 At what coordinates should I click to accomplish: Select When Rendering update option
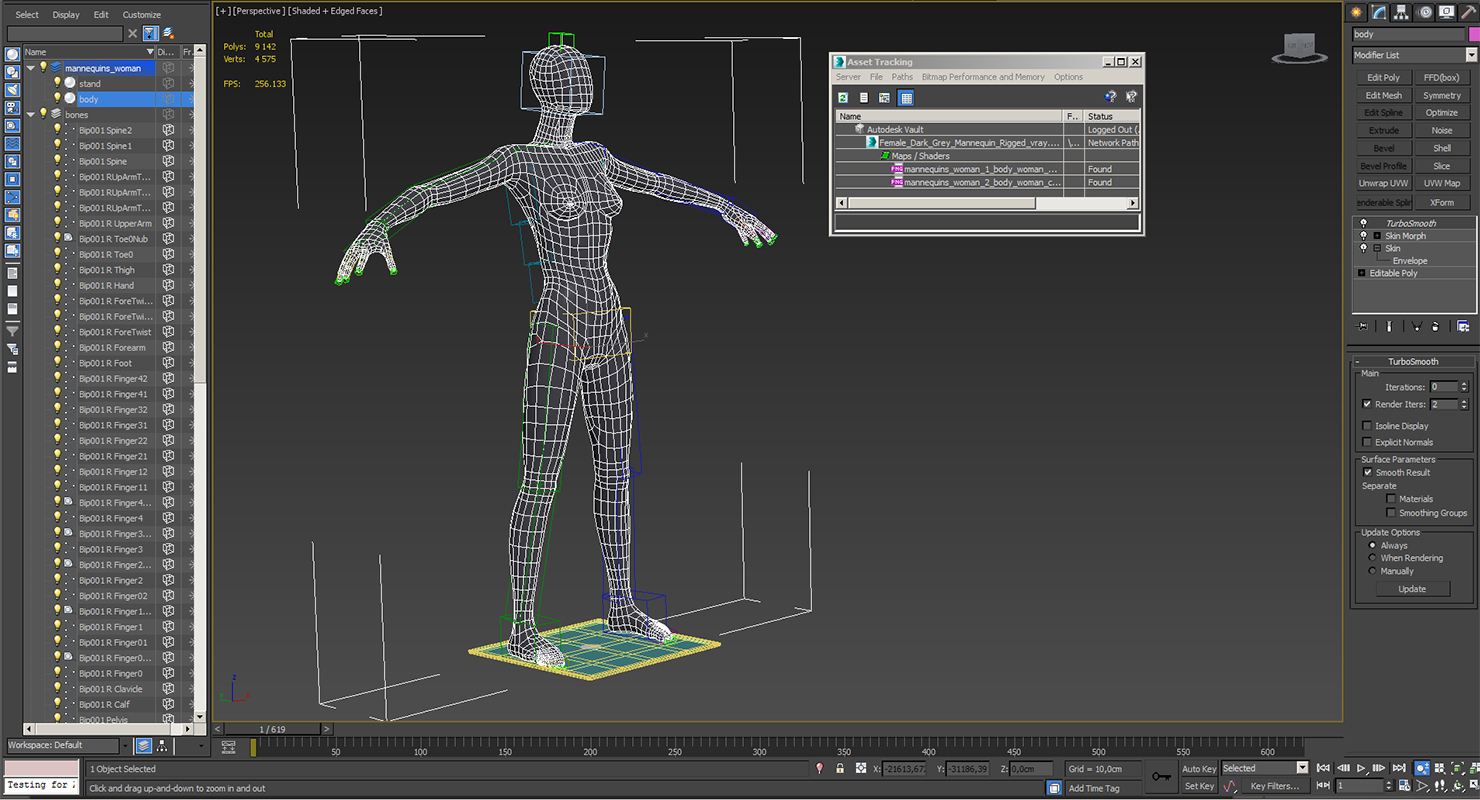pos(1372,558)
